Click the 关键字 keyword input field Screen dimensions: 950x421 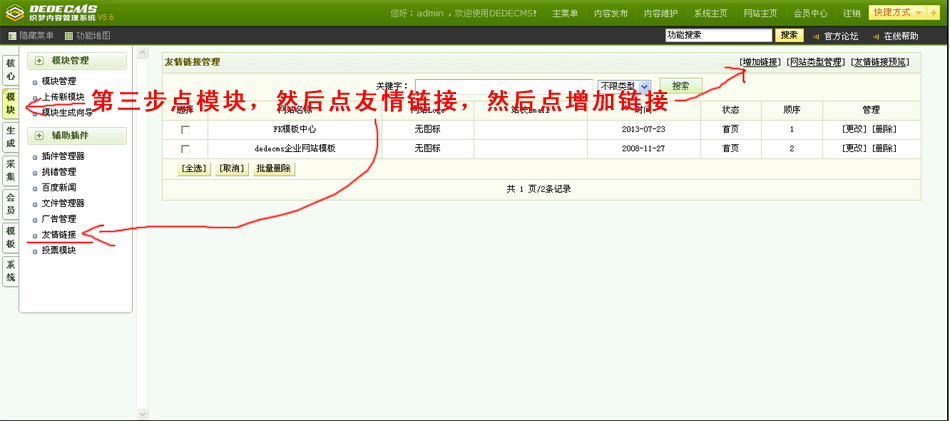pos(503,87)
